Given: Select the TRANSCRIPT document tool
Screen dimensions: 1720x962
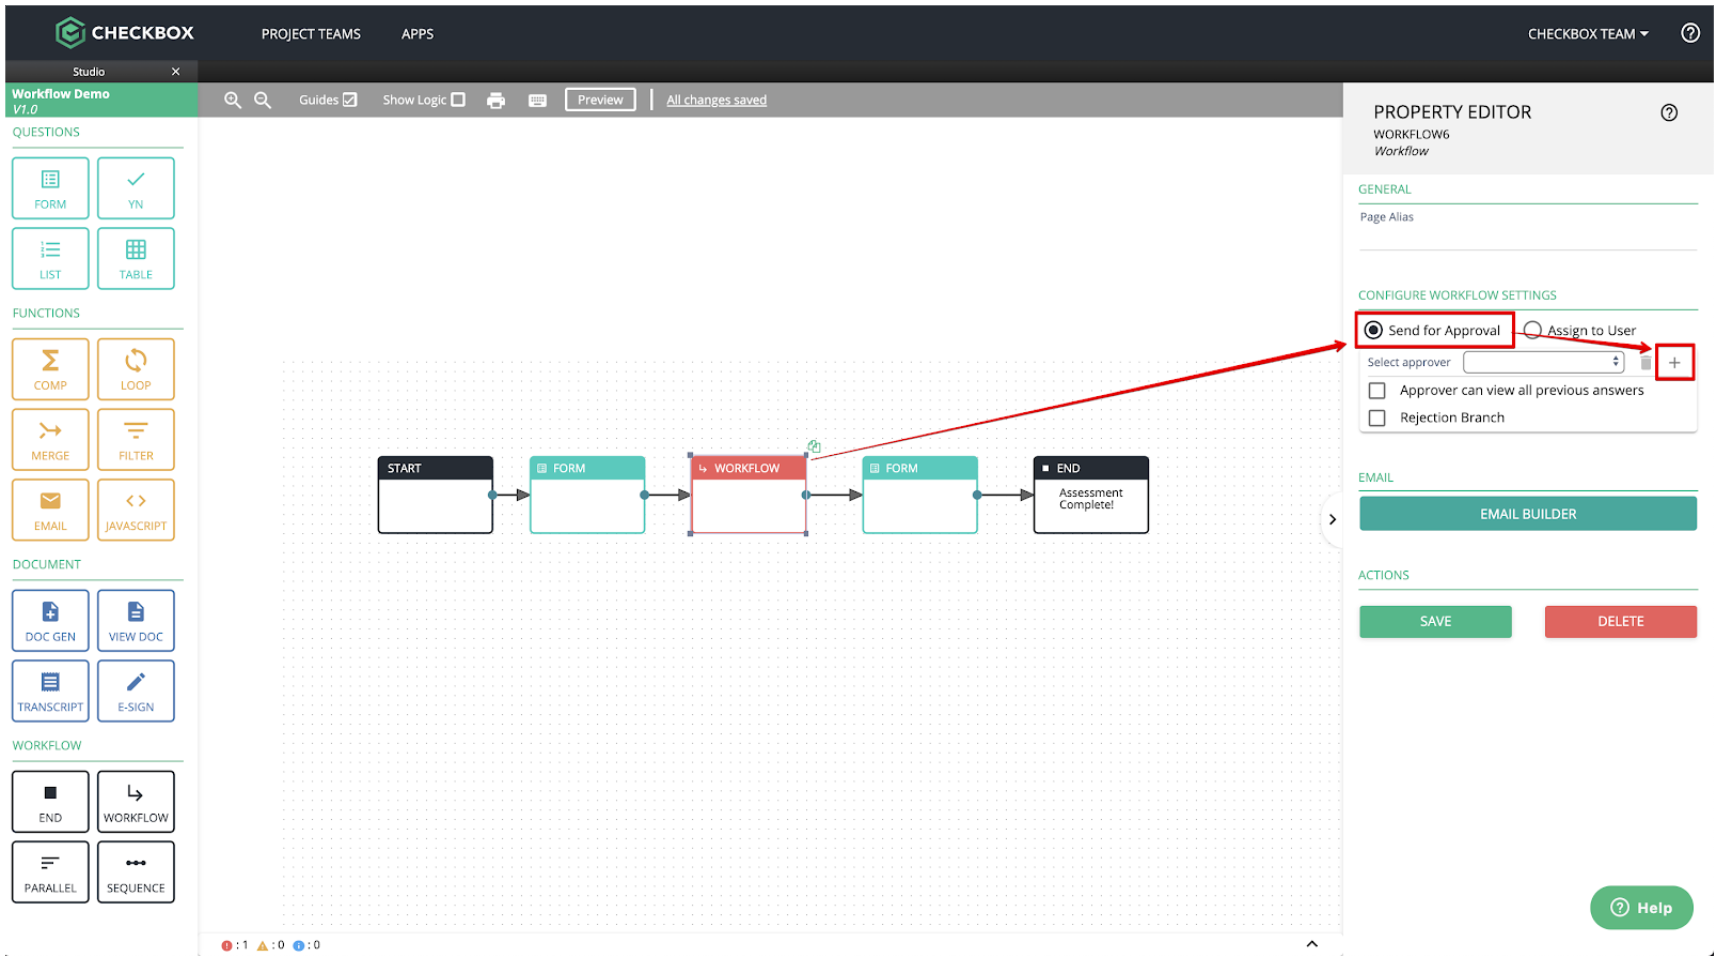Looking at the screenshot, I should point(50,691).
